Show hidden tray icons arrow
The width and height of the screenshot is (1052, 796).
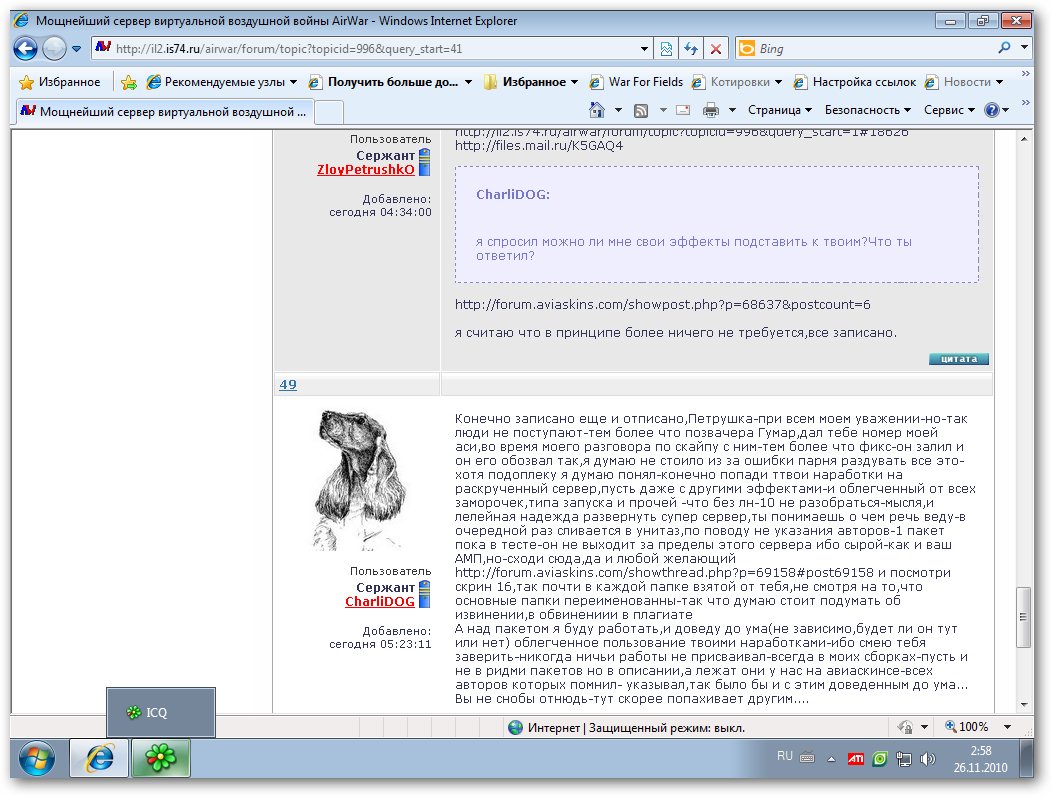coord(831,759)
